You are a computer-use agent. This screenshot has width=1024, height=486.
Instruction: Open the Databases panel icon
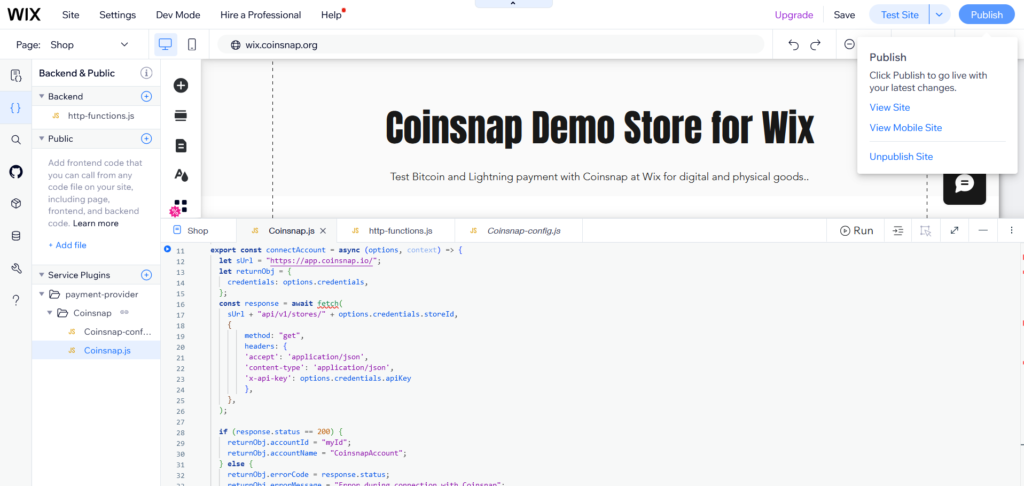pos(15,236)
